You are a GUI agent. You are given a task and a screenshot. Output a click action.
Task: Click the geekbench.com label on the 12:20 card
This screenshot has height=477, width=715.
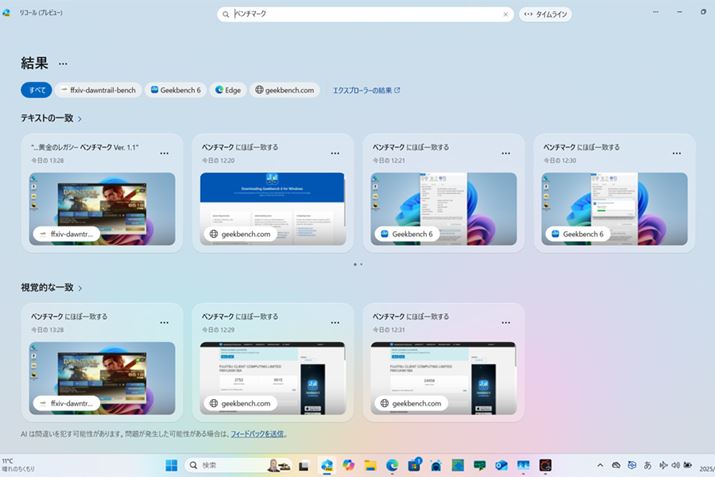(240, 234)
